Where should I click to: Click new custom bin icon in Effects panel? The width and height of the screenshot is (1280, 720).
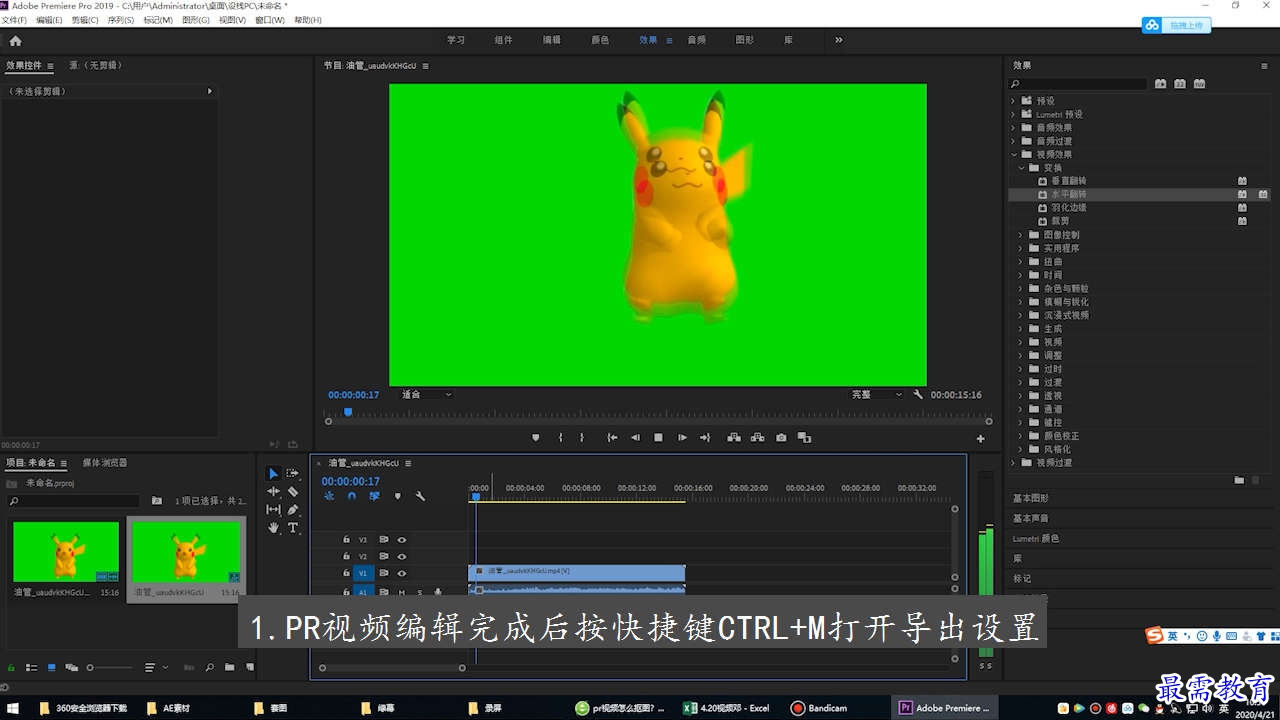[x=1239, y=480]
